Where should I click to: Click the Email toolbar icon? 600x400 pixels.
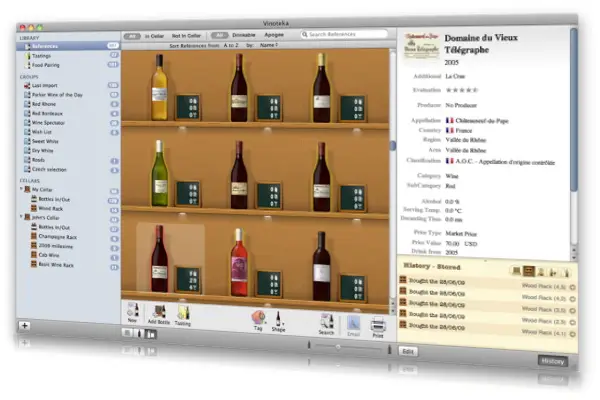353,326
